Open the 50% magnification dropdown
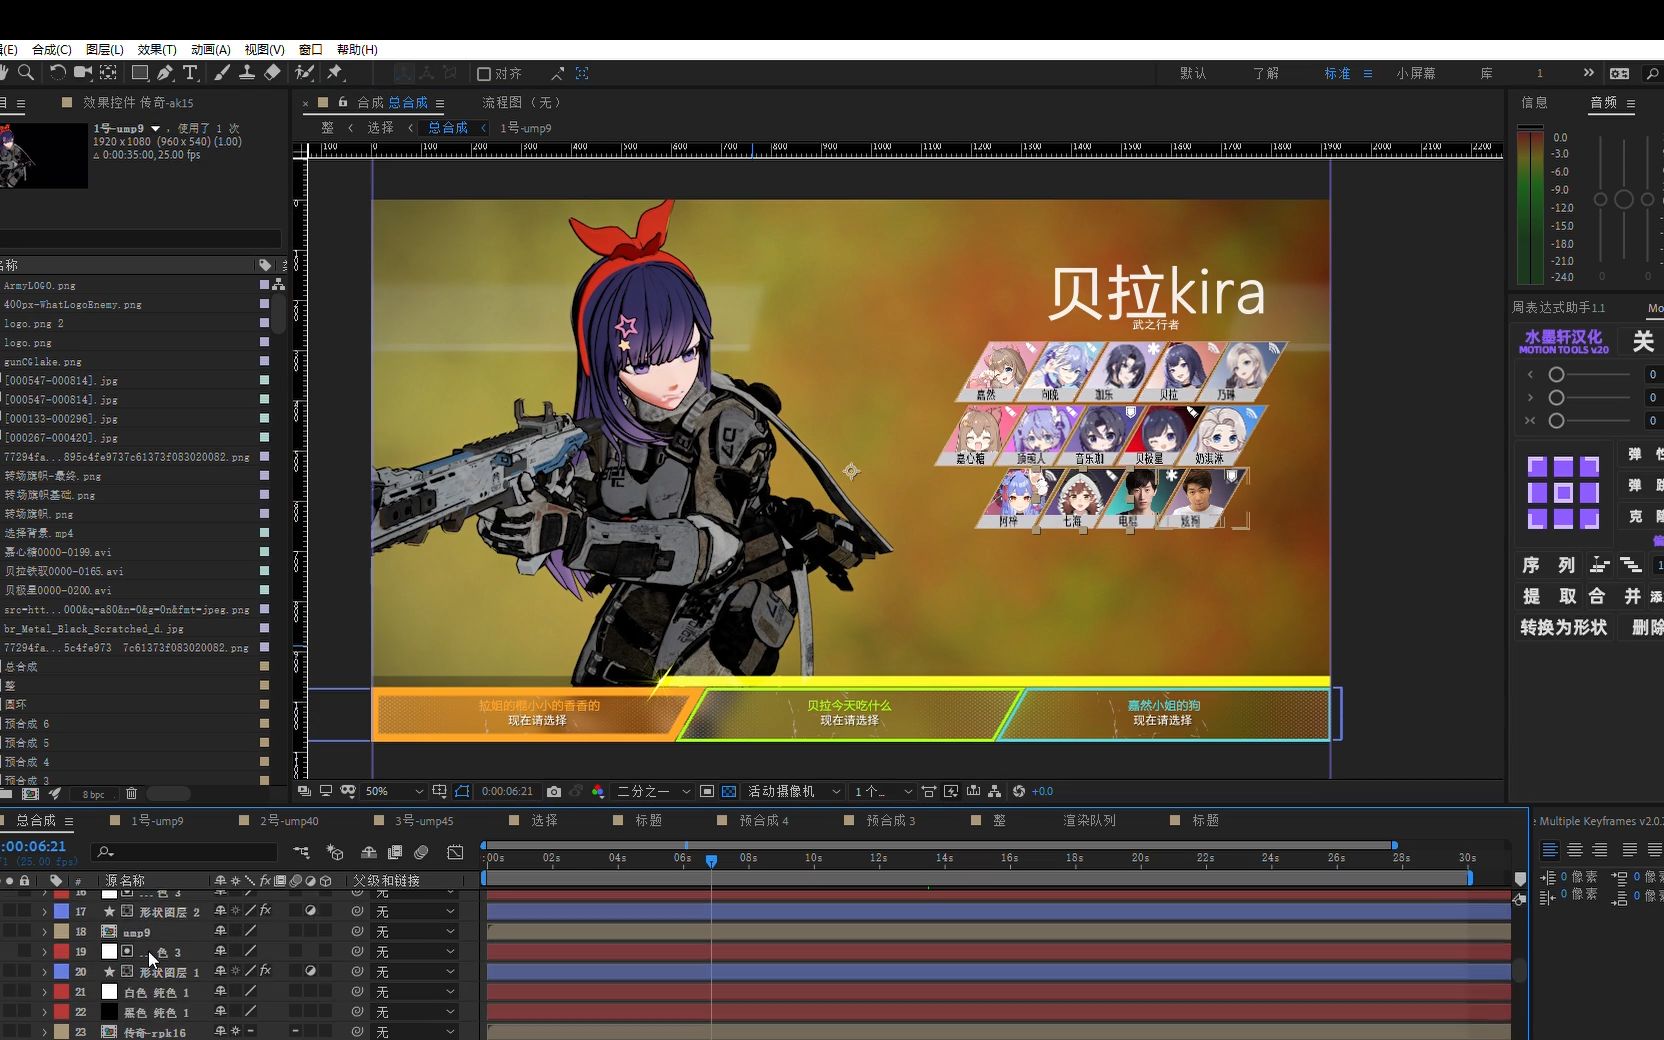Screen dimensions: 1664x1040 tap(394, 791)
